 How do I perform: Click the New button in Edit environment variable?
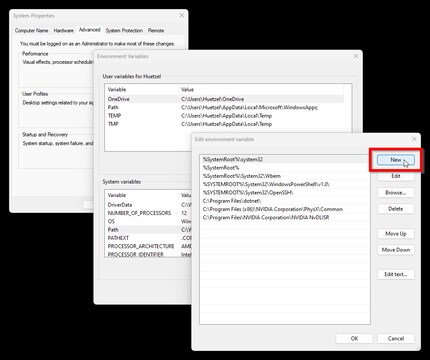(396, 160)
